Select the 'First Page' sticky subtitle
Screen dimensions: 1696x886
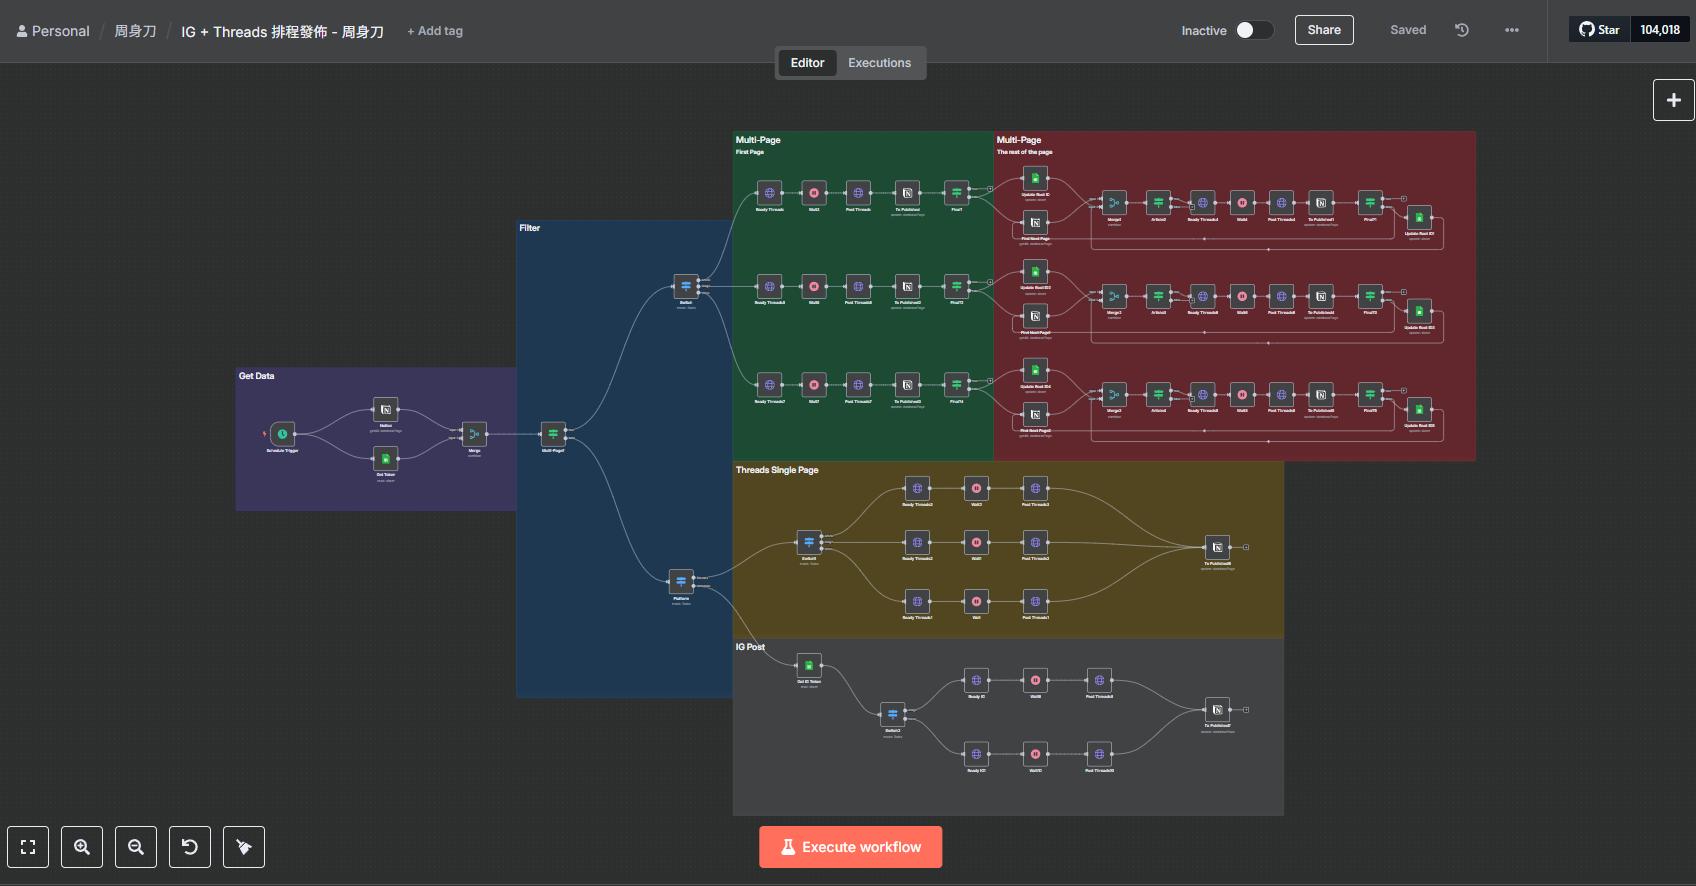click(750, 152)
